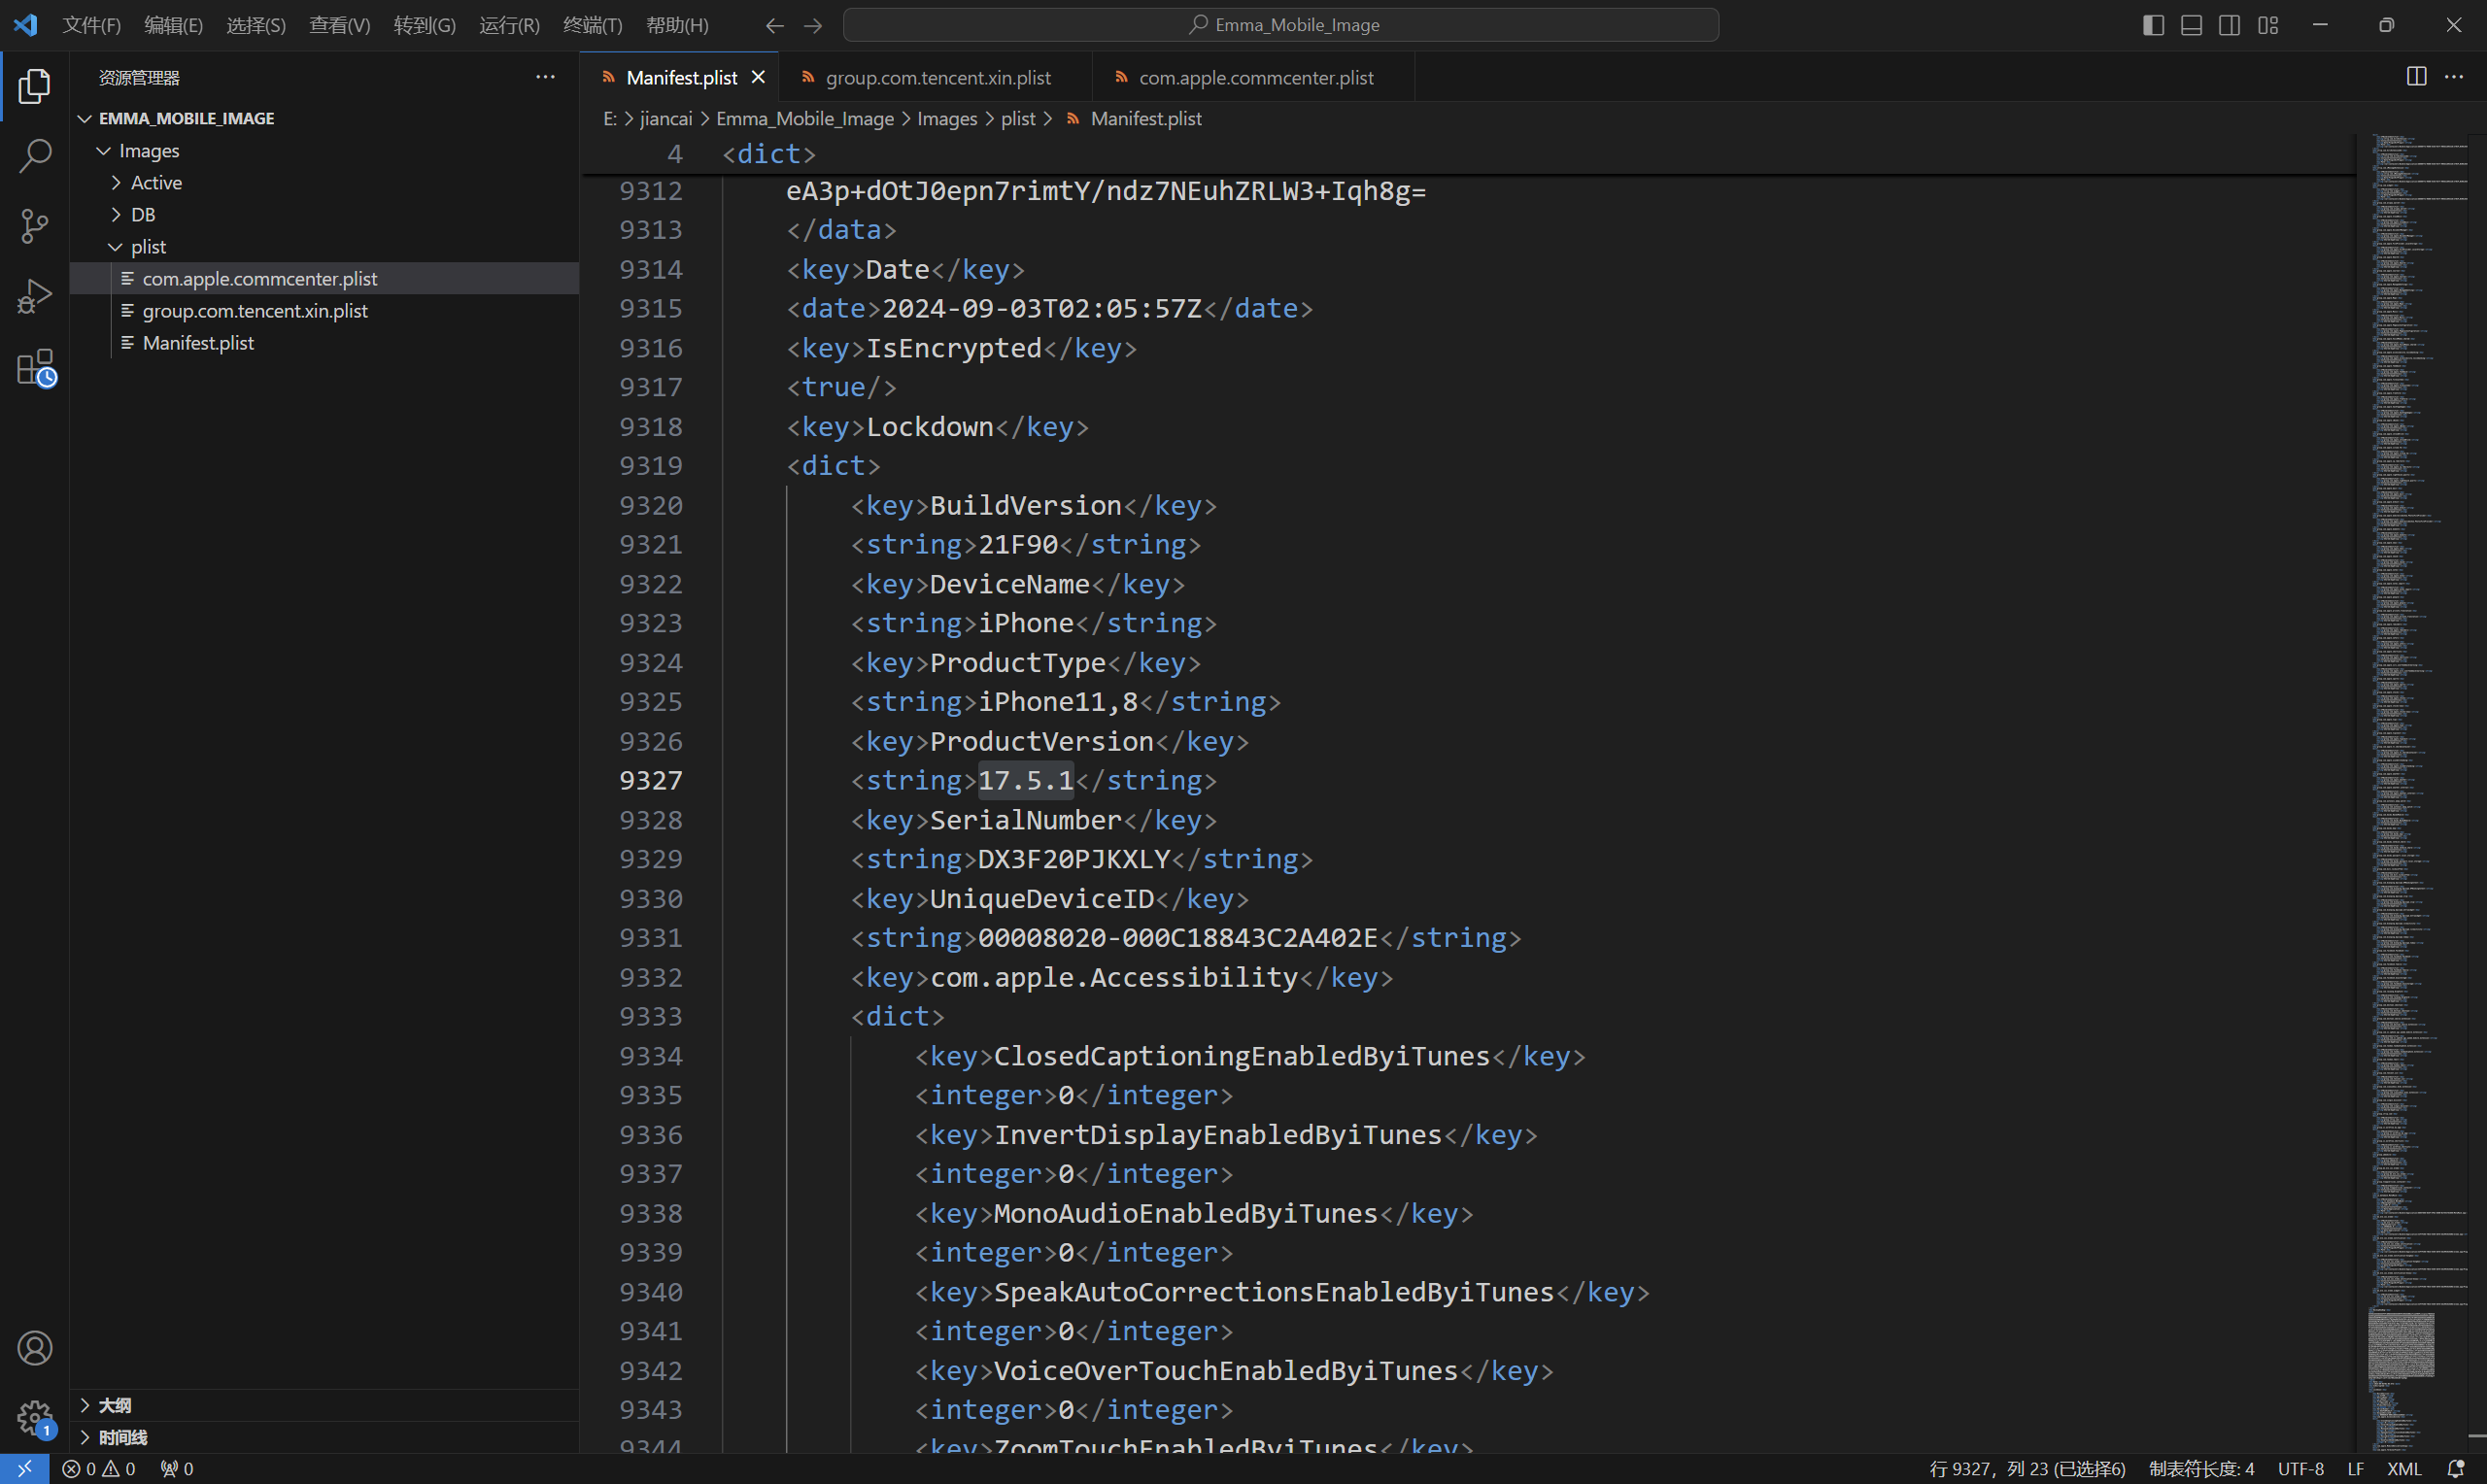The height and width of the screenshot is (1484, 2487).
Task: Click the DX3F20PJKXLY serial number string
Action: click(x=1073, y=859)
